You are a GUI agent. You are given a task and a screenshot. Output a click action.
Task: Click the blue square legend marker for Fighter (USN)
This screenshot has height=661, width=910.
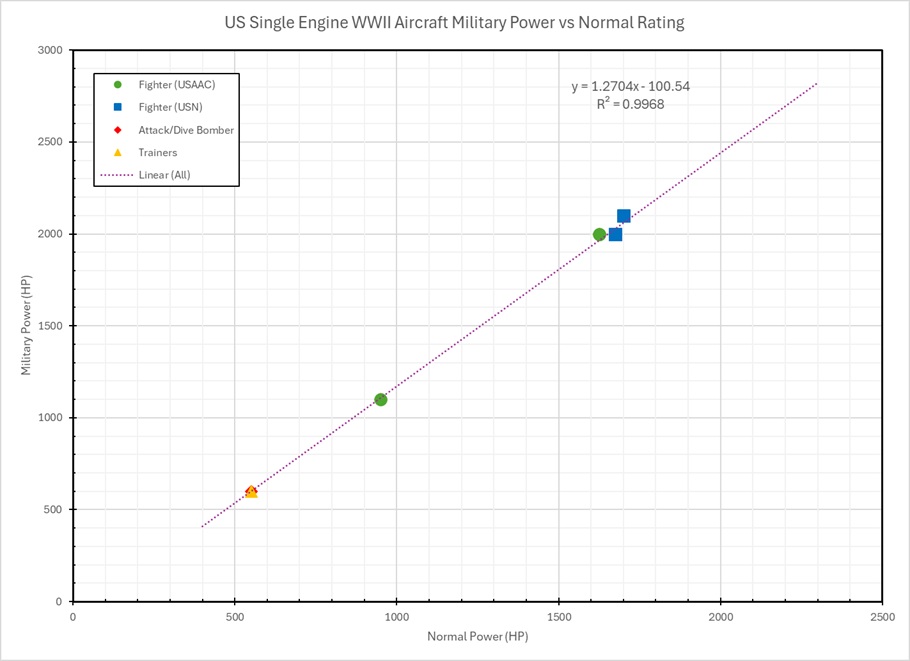point(118,107)
